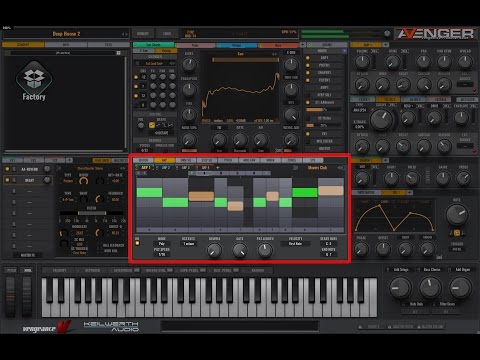This screenshot has width=480, height=360.
Task: Select the ARP 4 sub-tab
Action: pyautogui.click(x=205, y=167)
